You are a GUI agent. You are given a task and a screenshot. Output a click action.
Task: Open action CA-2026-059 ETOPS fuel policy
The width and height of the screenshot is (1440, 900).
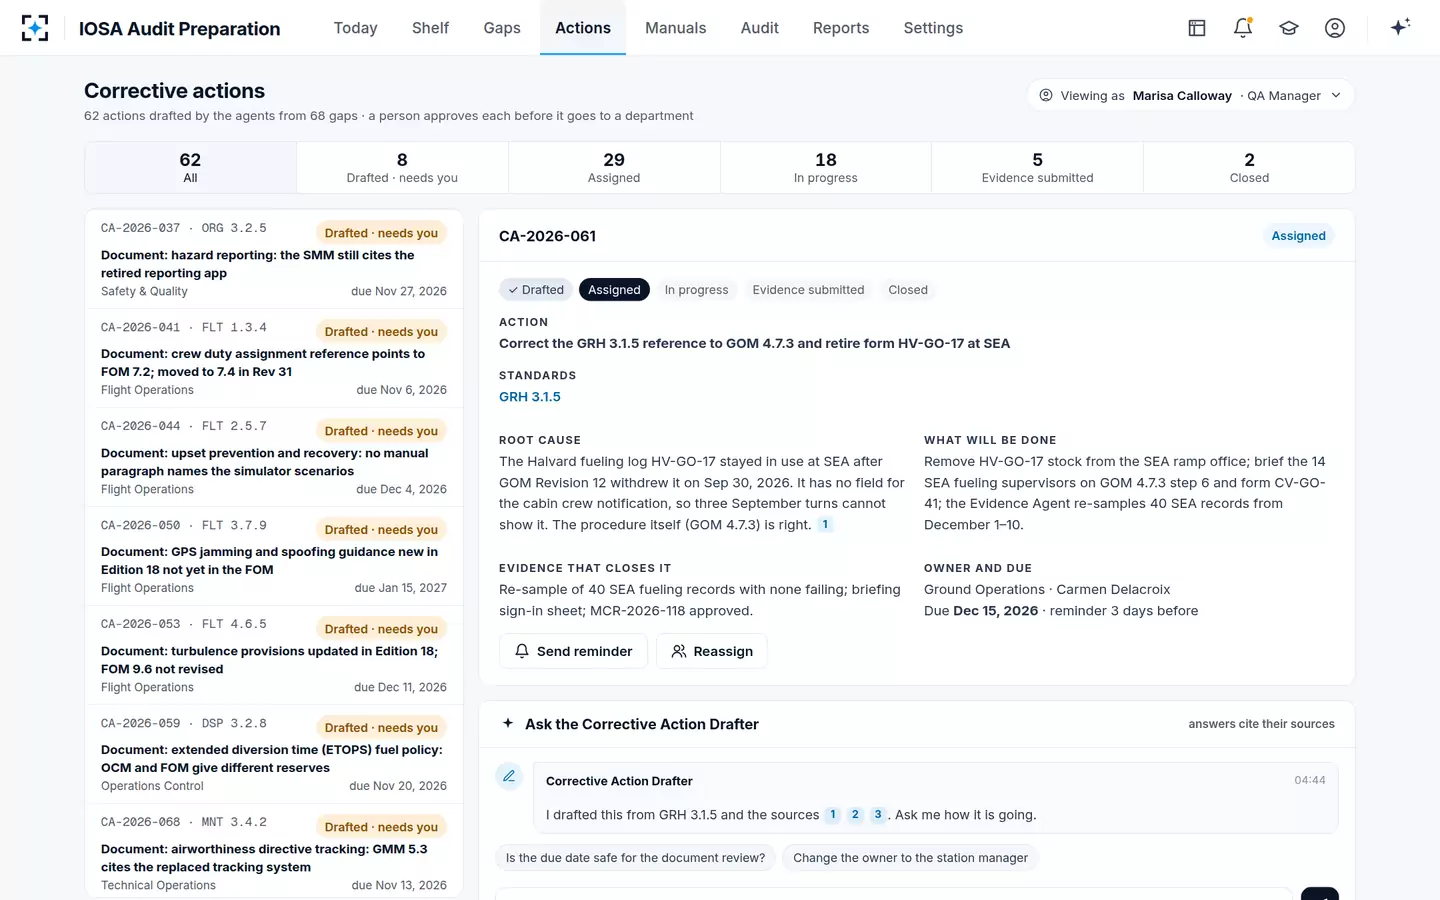pyautogui.click(x=274, y=754)
